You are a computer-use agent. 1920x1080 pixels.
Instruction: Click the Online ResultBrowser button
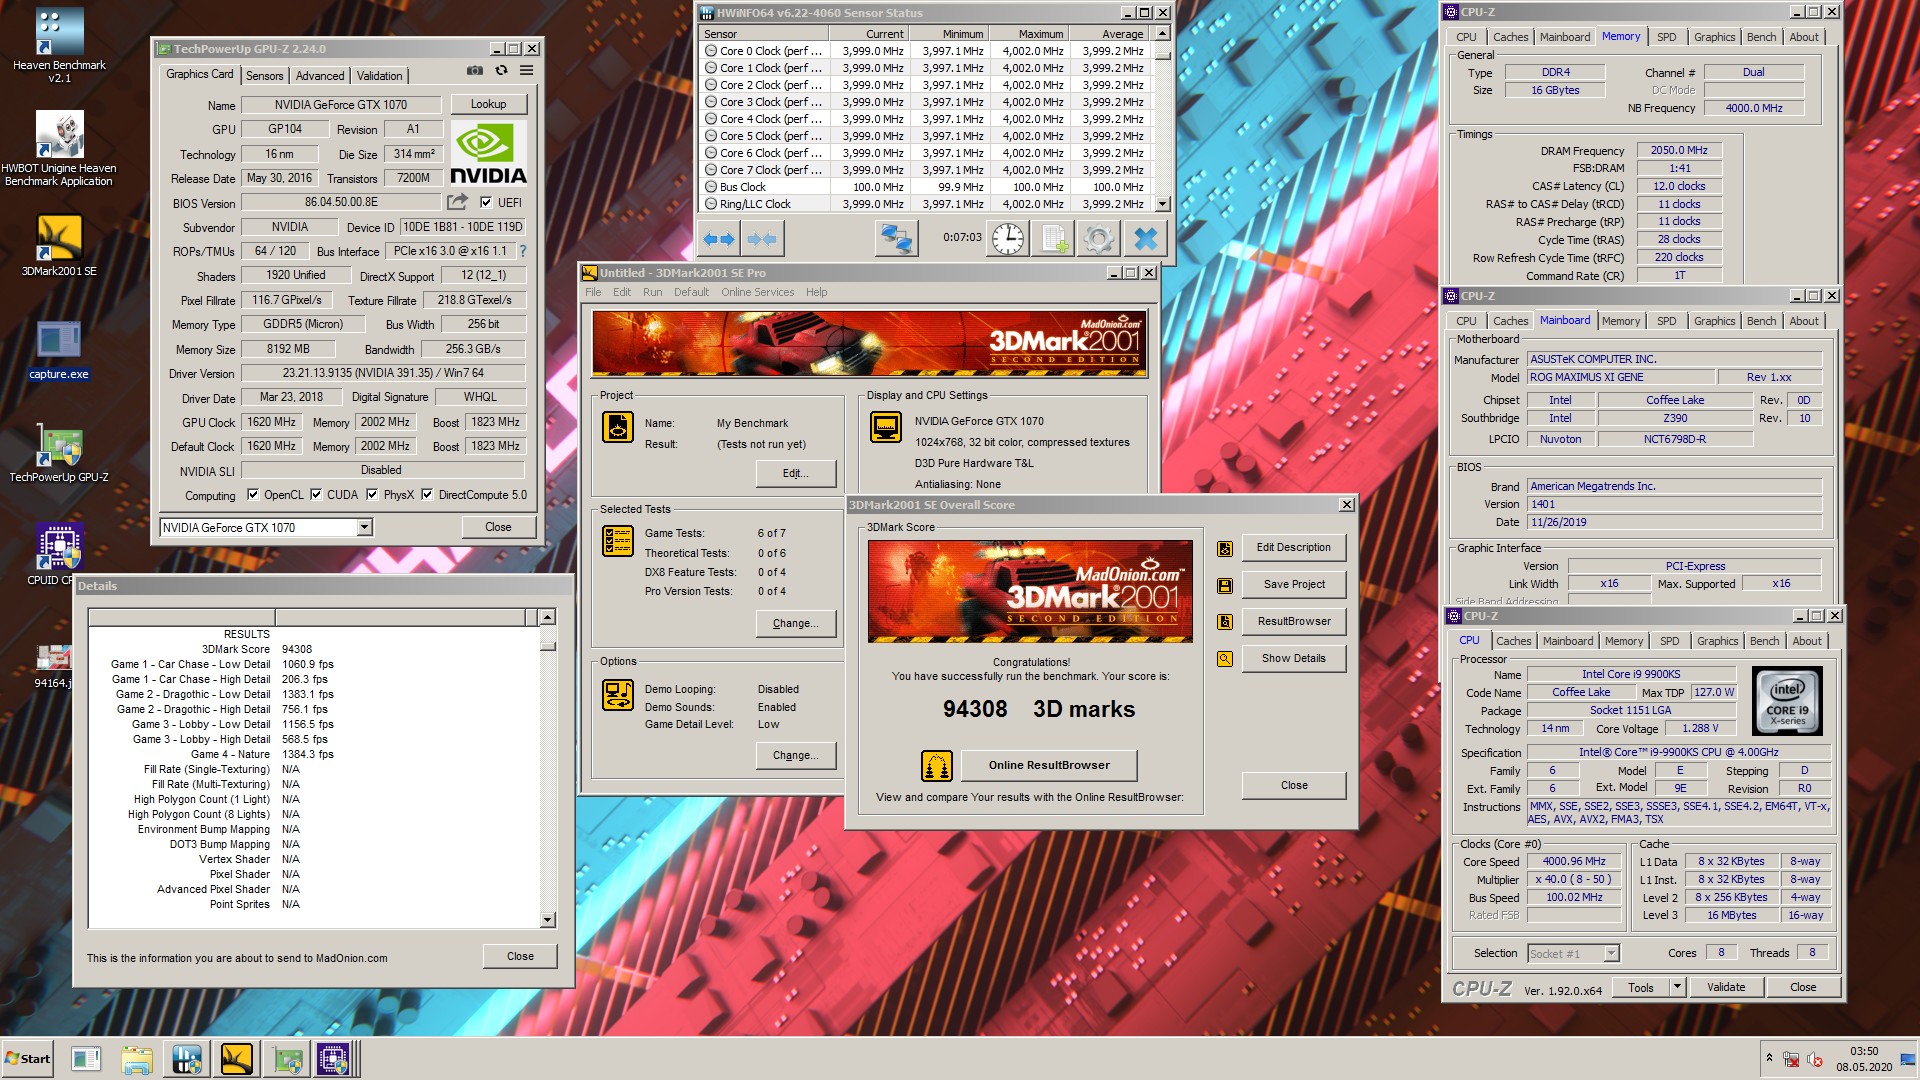coord(1049,765)
